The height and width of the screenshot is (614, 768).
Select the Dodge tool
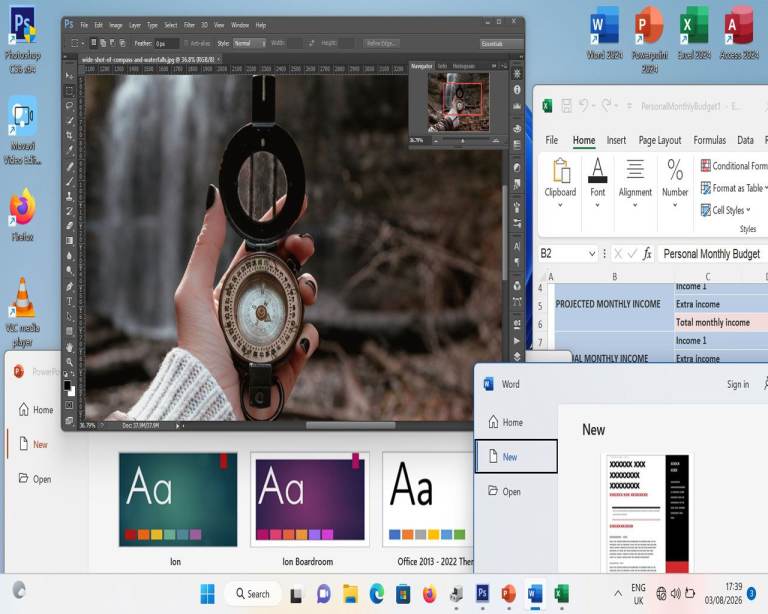point(70,270)
